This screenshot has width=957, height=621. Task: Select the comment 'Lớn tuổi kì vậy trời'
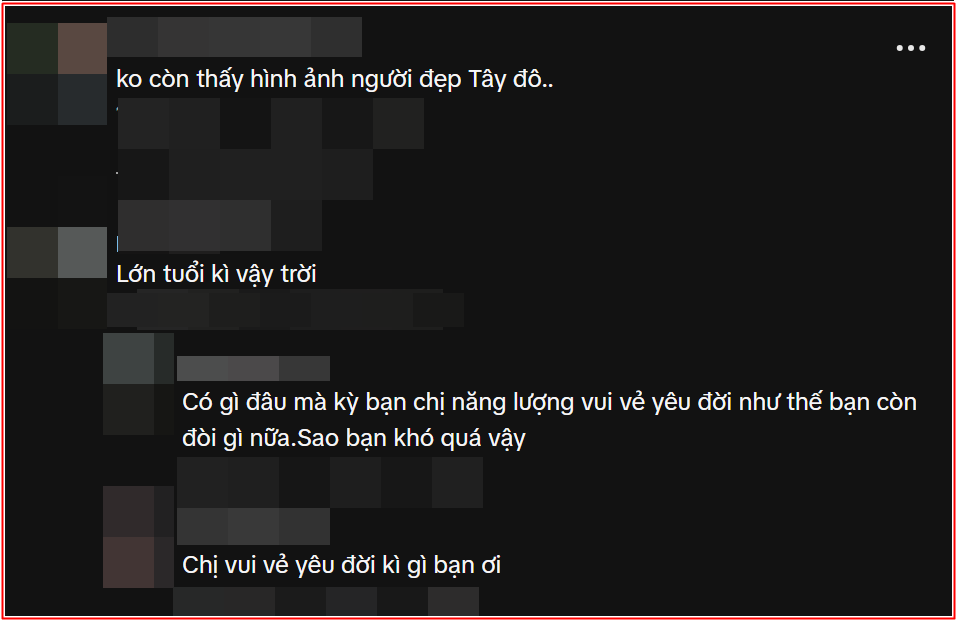(216, 274)
